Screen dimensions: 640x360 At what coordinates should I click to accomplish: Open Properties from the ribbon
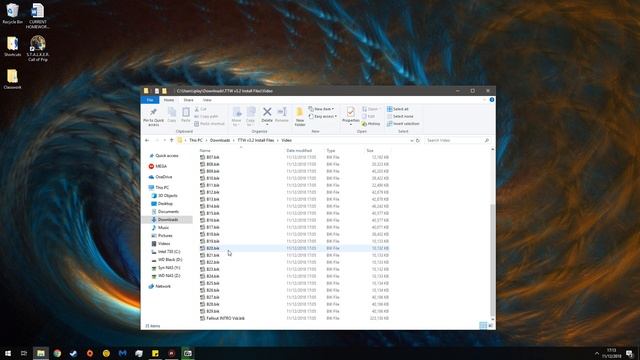coord(350,115)
